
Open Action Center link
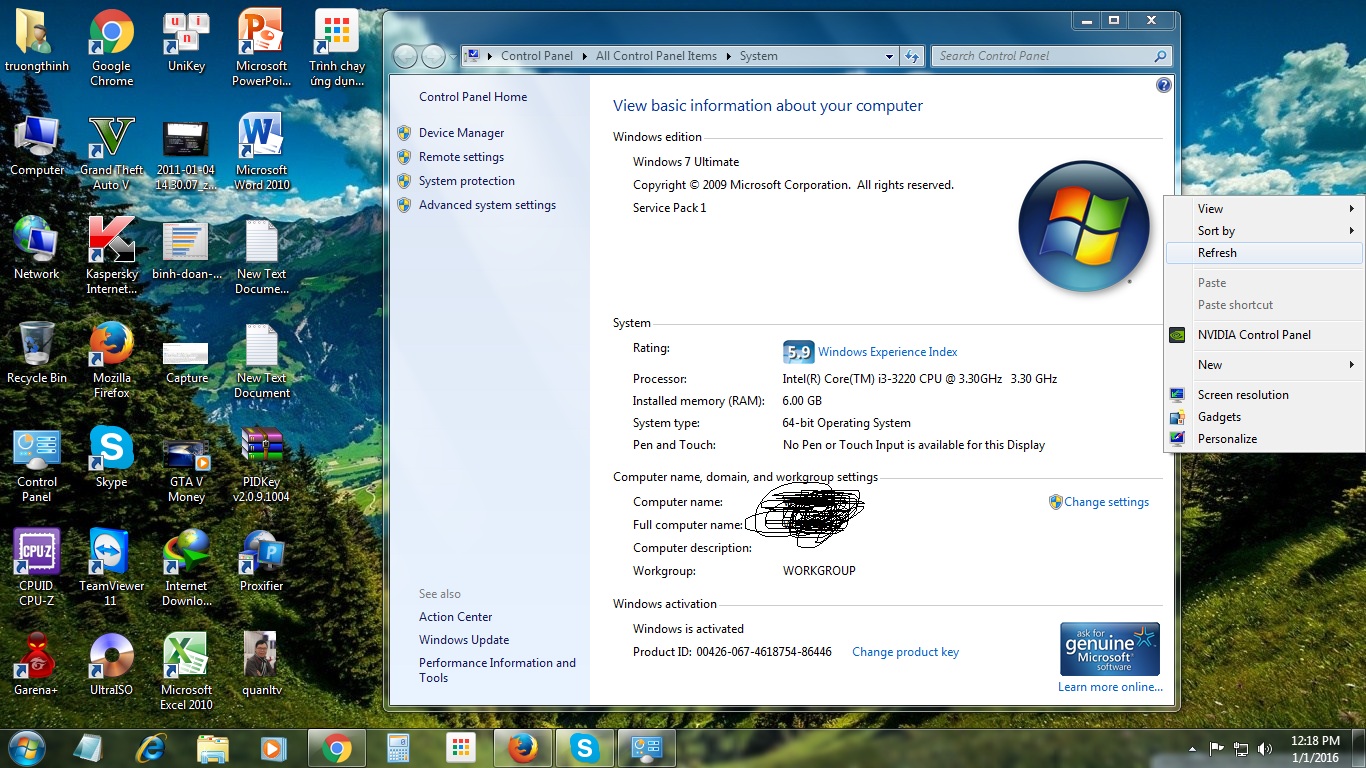(x=455, y=617)
